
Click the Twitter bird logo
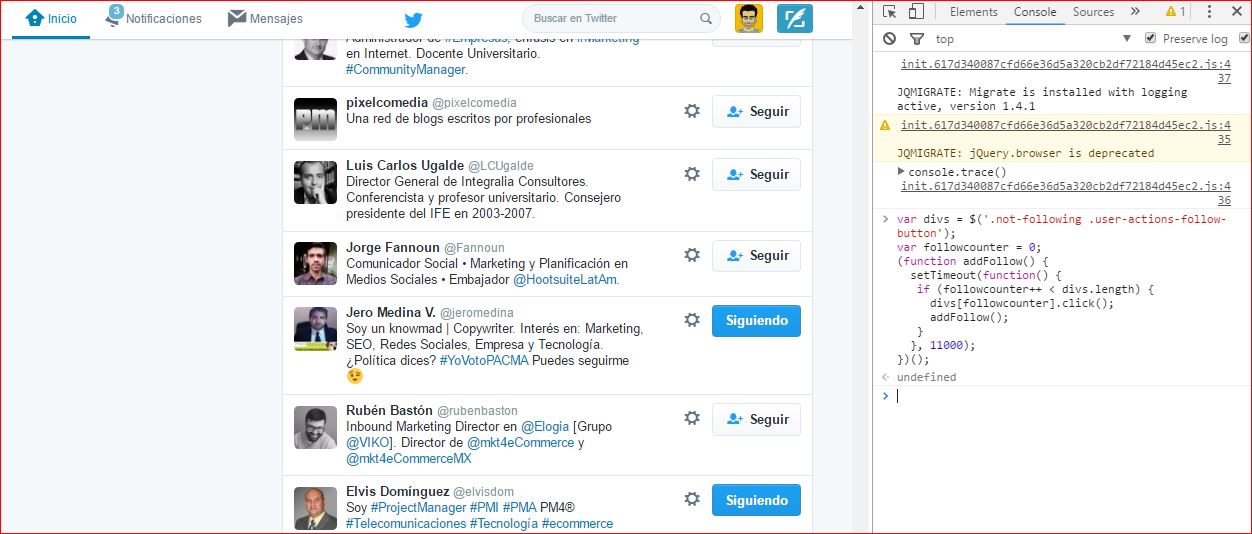point(413,19)
